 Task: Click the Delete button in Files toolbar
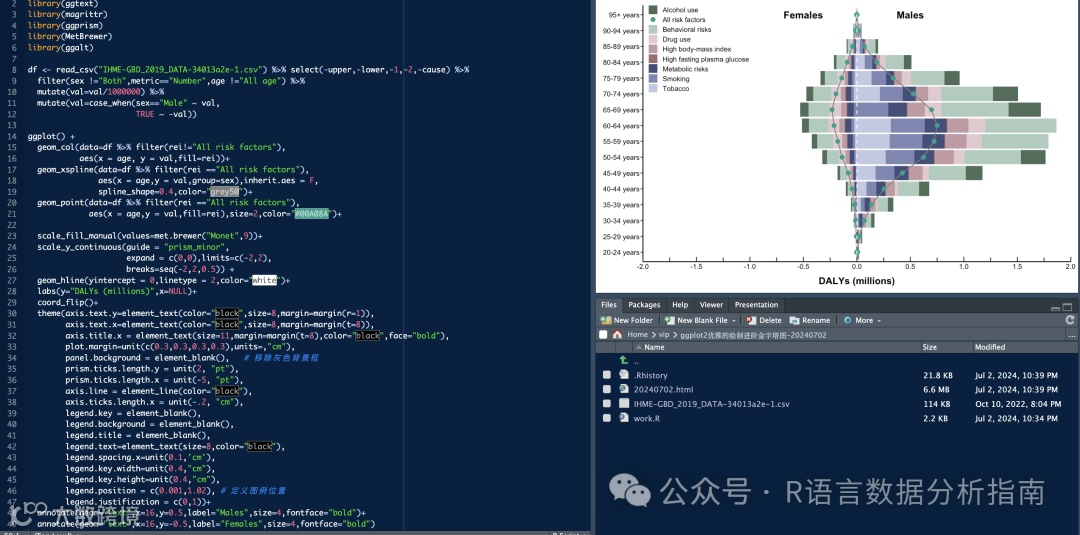click(763, 320)
